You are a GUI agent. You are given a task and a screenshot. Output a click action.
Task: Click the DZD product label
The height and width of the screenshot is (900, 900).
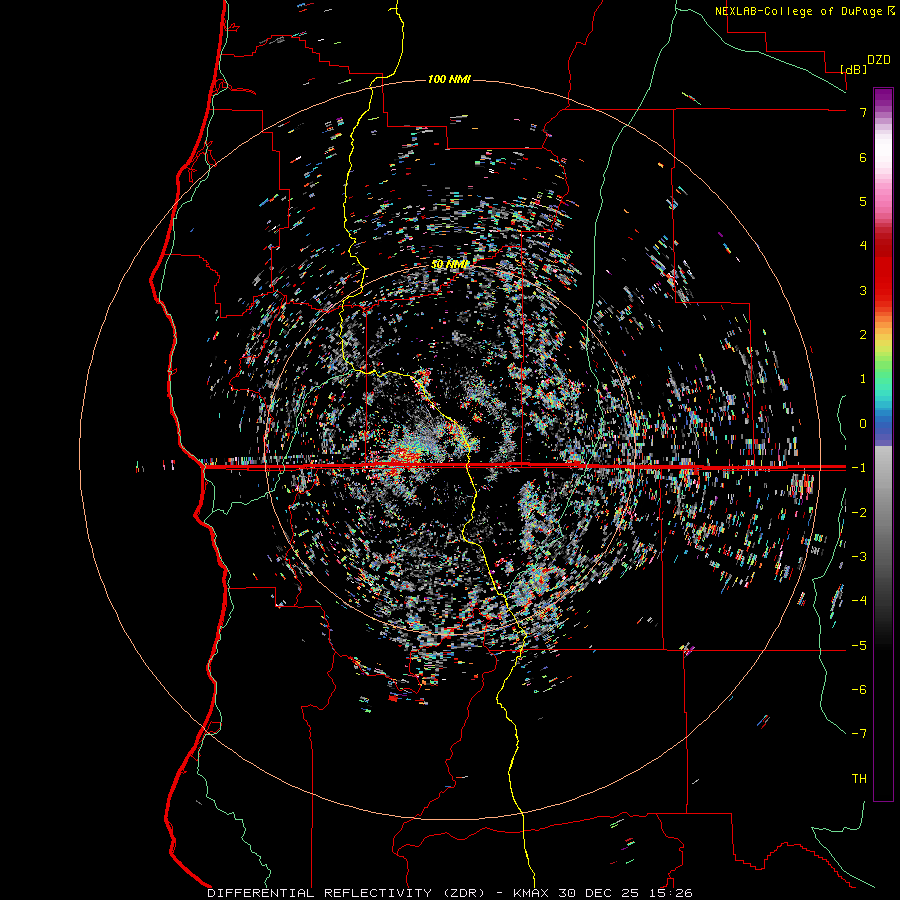click(879, 60)
